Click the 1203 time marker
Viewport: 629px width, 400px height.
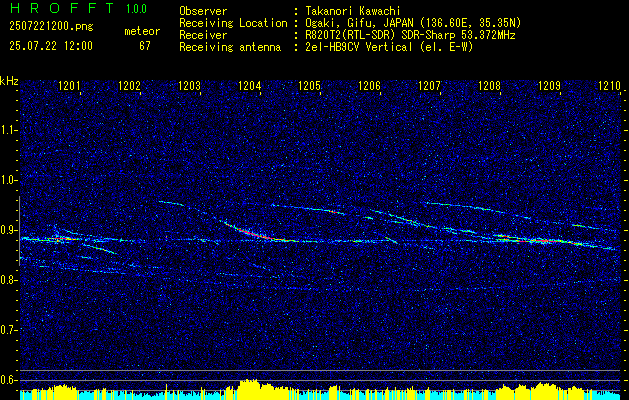(x=189, y=86)
